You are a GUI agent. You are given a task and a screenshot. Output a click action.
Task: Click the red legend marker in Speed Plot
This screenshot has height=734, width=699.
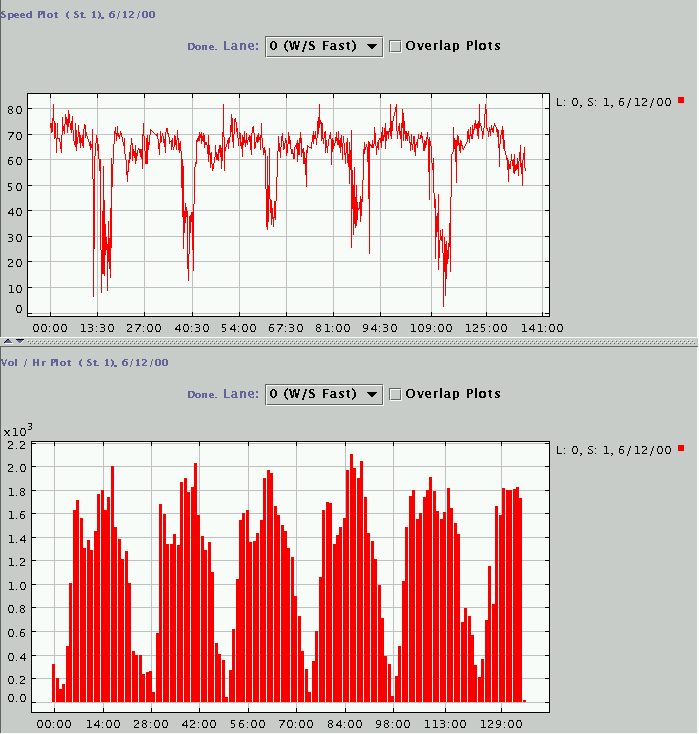pos(681,100)
